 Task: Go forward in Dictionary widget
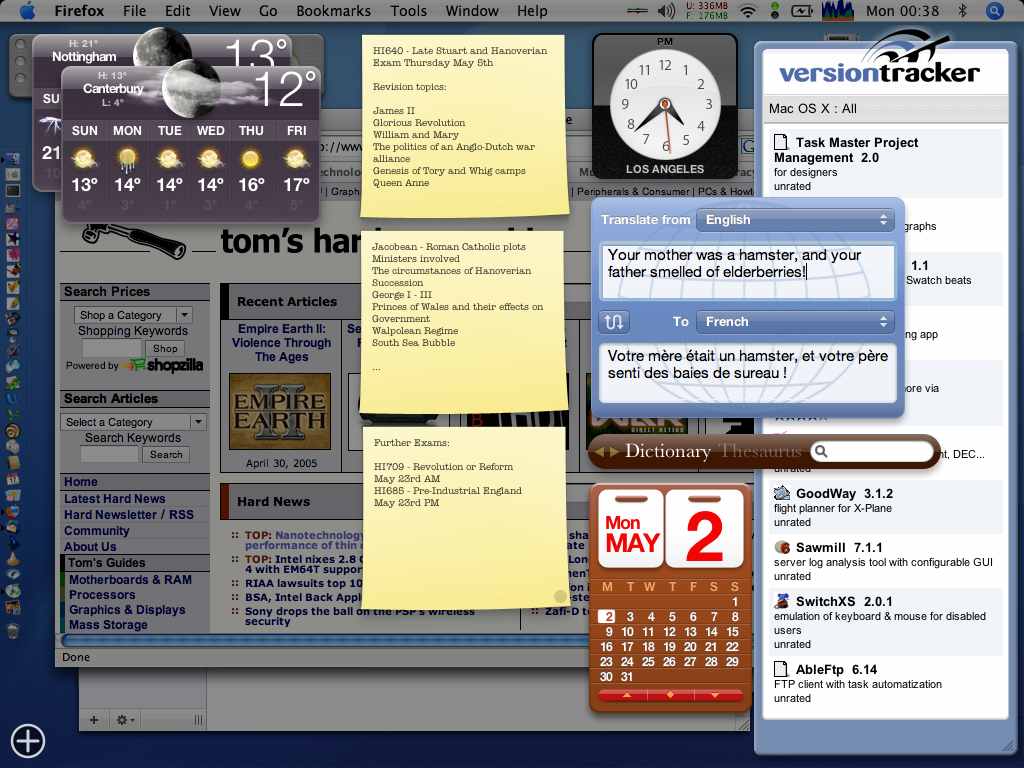614,451
